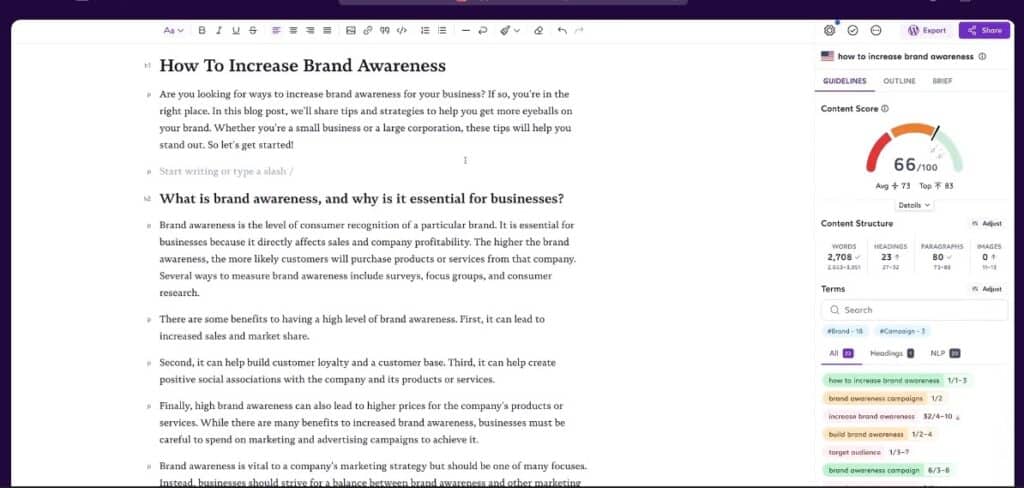Create a bulleted list
This screenshot has width=1024, height=488.
pos(442,30)
